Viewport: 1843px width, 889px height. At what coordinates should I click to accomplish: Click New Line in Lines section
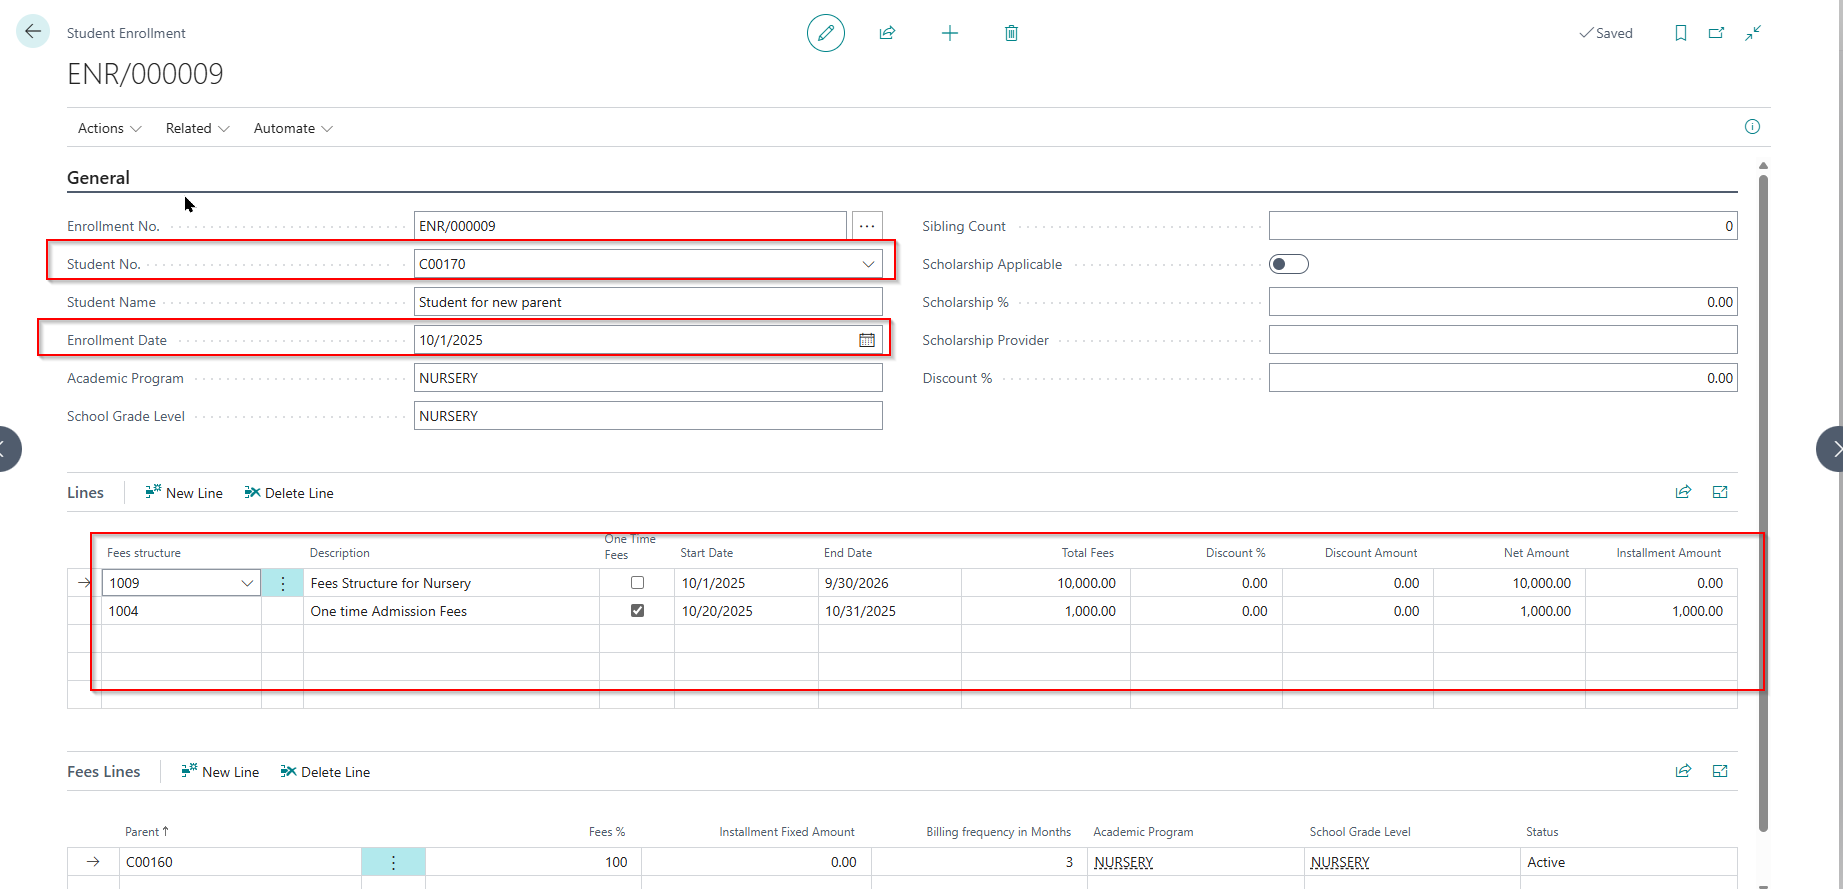pyautogui.click(x=184, y=493)
